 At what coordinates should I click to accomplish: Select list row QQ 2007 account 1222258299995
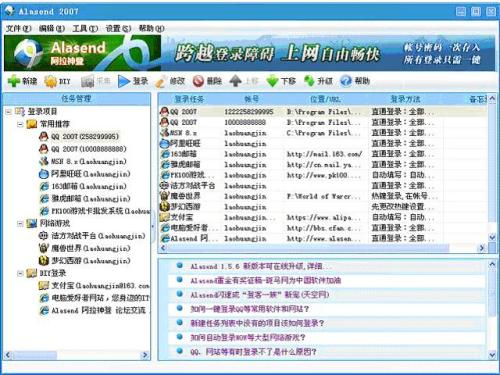tap(323, 112)
